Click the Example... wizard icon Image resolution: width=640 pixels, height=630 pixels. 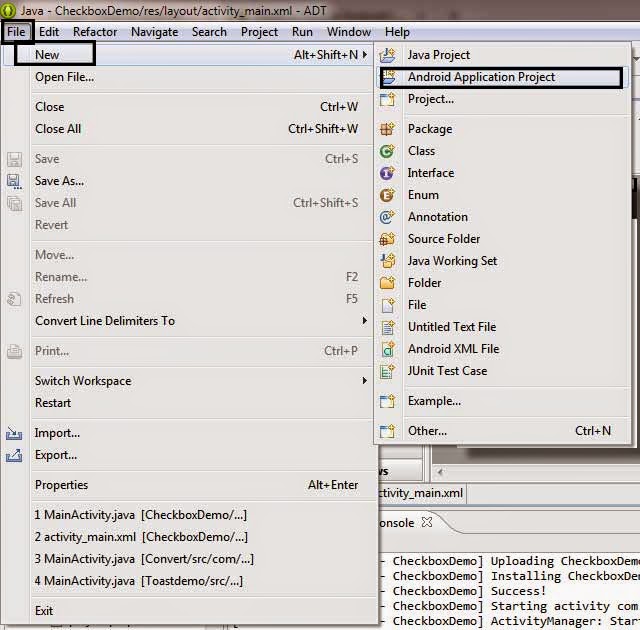point(387,401)
